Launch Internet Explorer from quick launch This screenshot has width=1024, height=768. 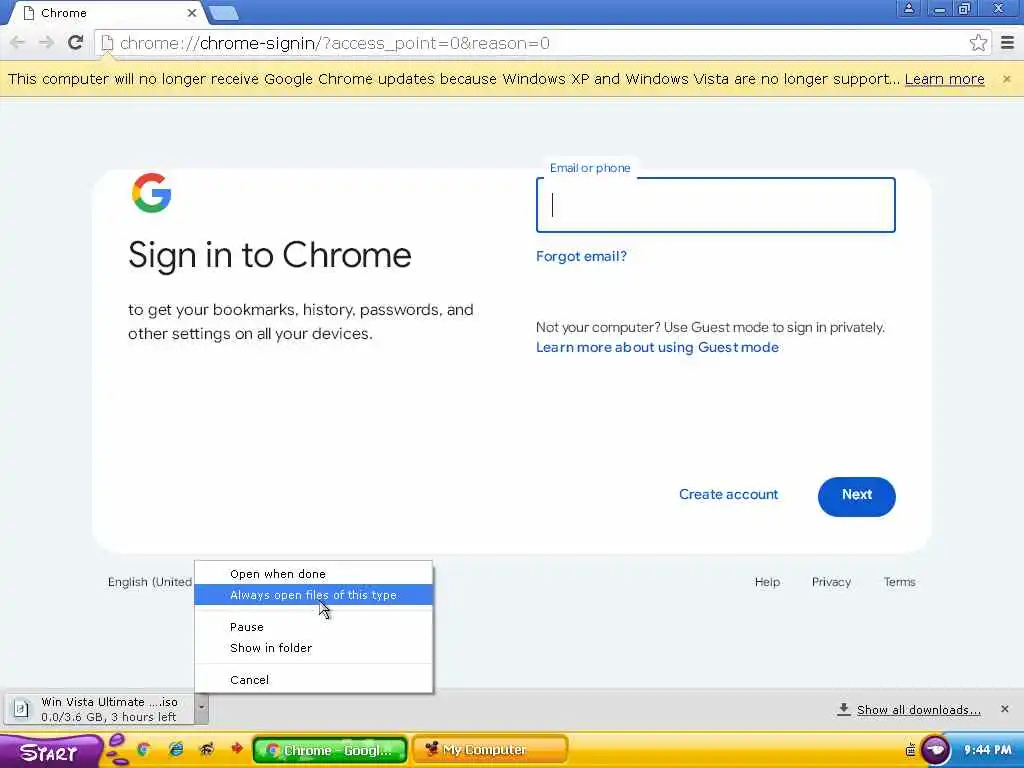pyautogui.click(x=176, y=749)
